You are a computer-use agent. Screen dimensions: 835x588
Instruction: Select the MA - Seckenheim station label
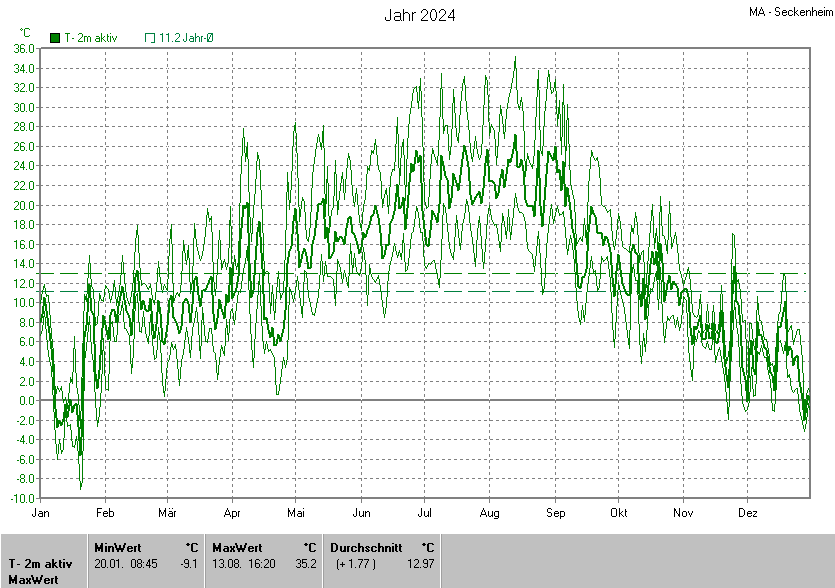(790, 12)
